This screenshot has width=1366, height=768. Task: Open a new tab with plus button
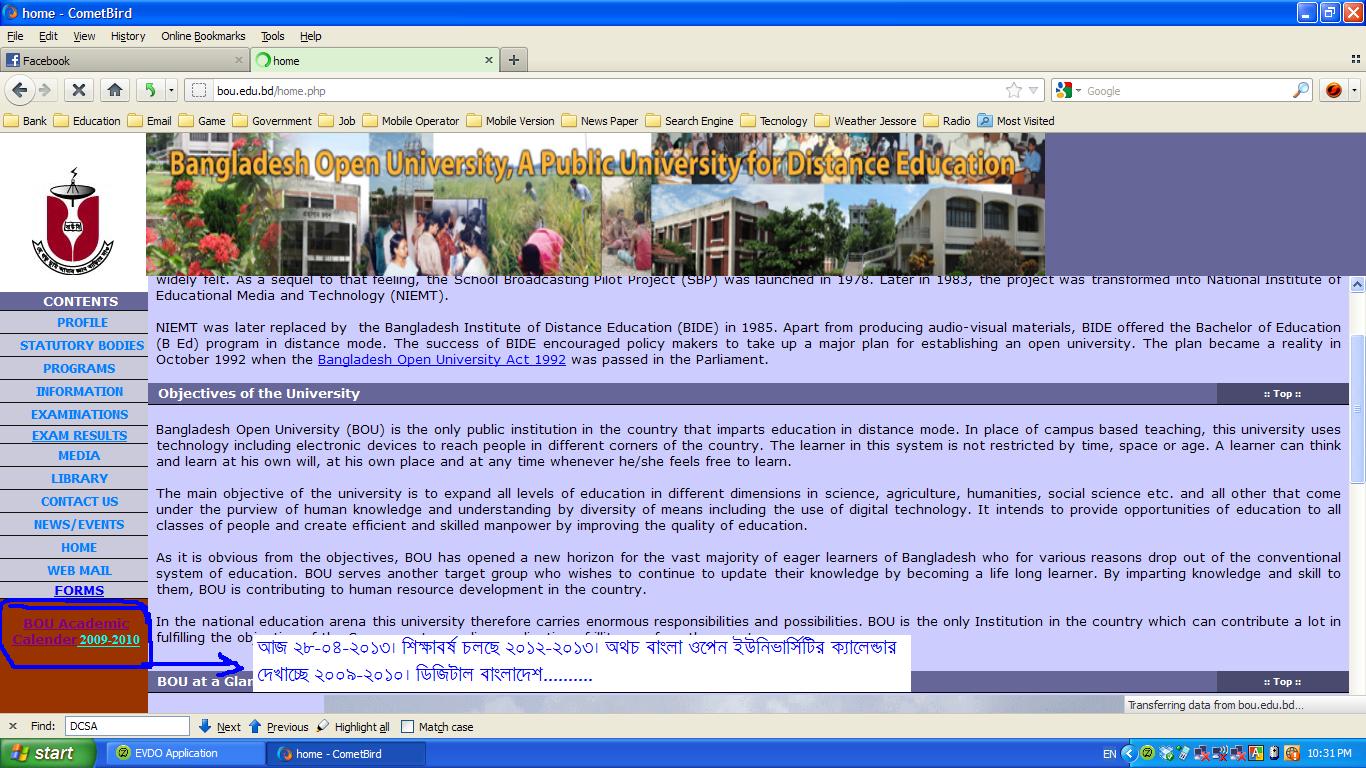(513, 60)
